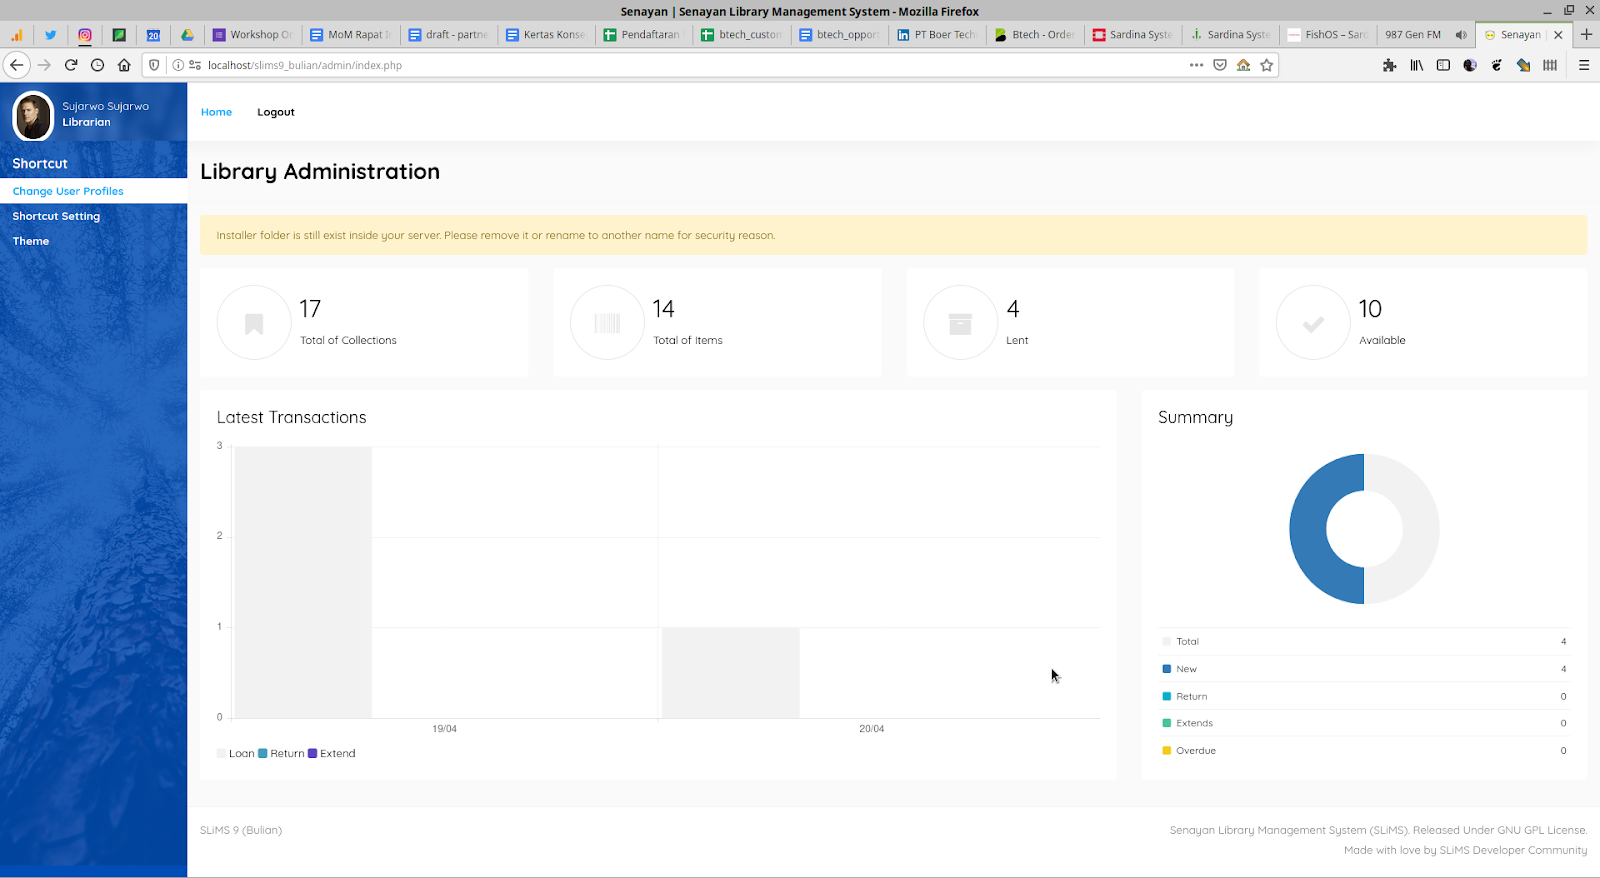Open the Library bookshelf icon

[1417, 65]
